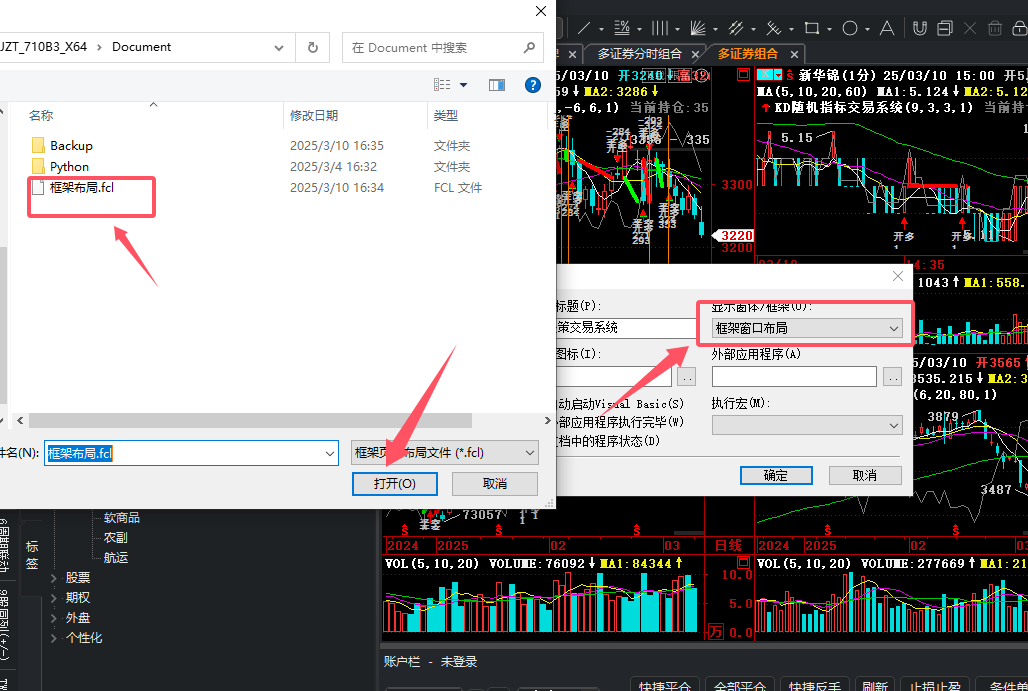The image size is (1028, 691).
Task: Open the file dialog help icon
Action: [532, 85]
